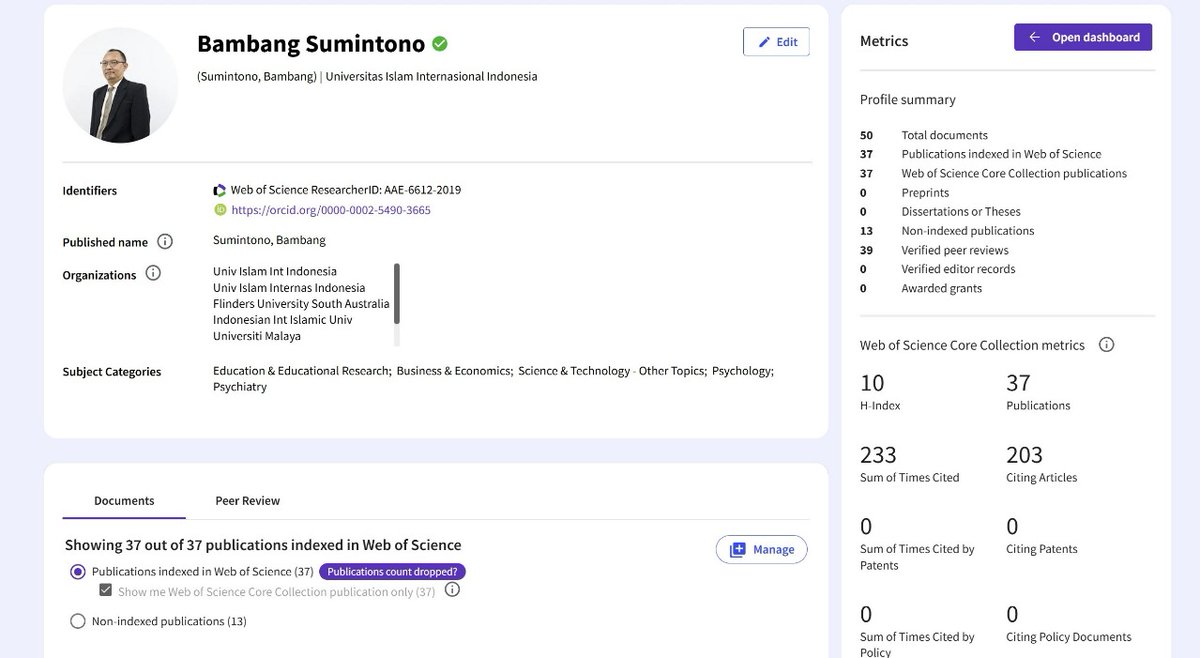Open the ORCID profile link
The width and height of the screenshot is (1200, 658).
pyautogui.click(x=329, y=209)
